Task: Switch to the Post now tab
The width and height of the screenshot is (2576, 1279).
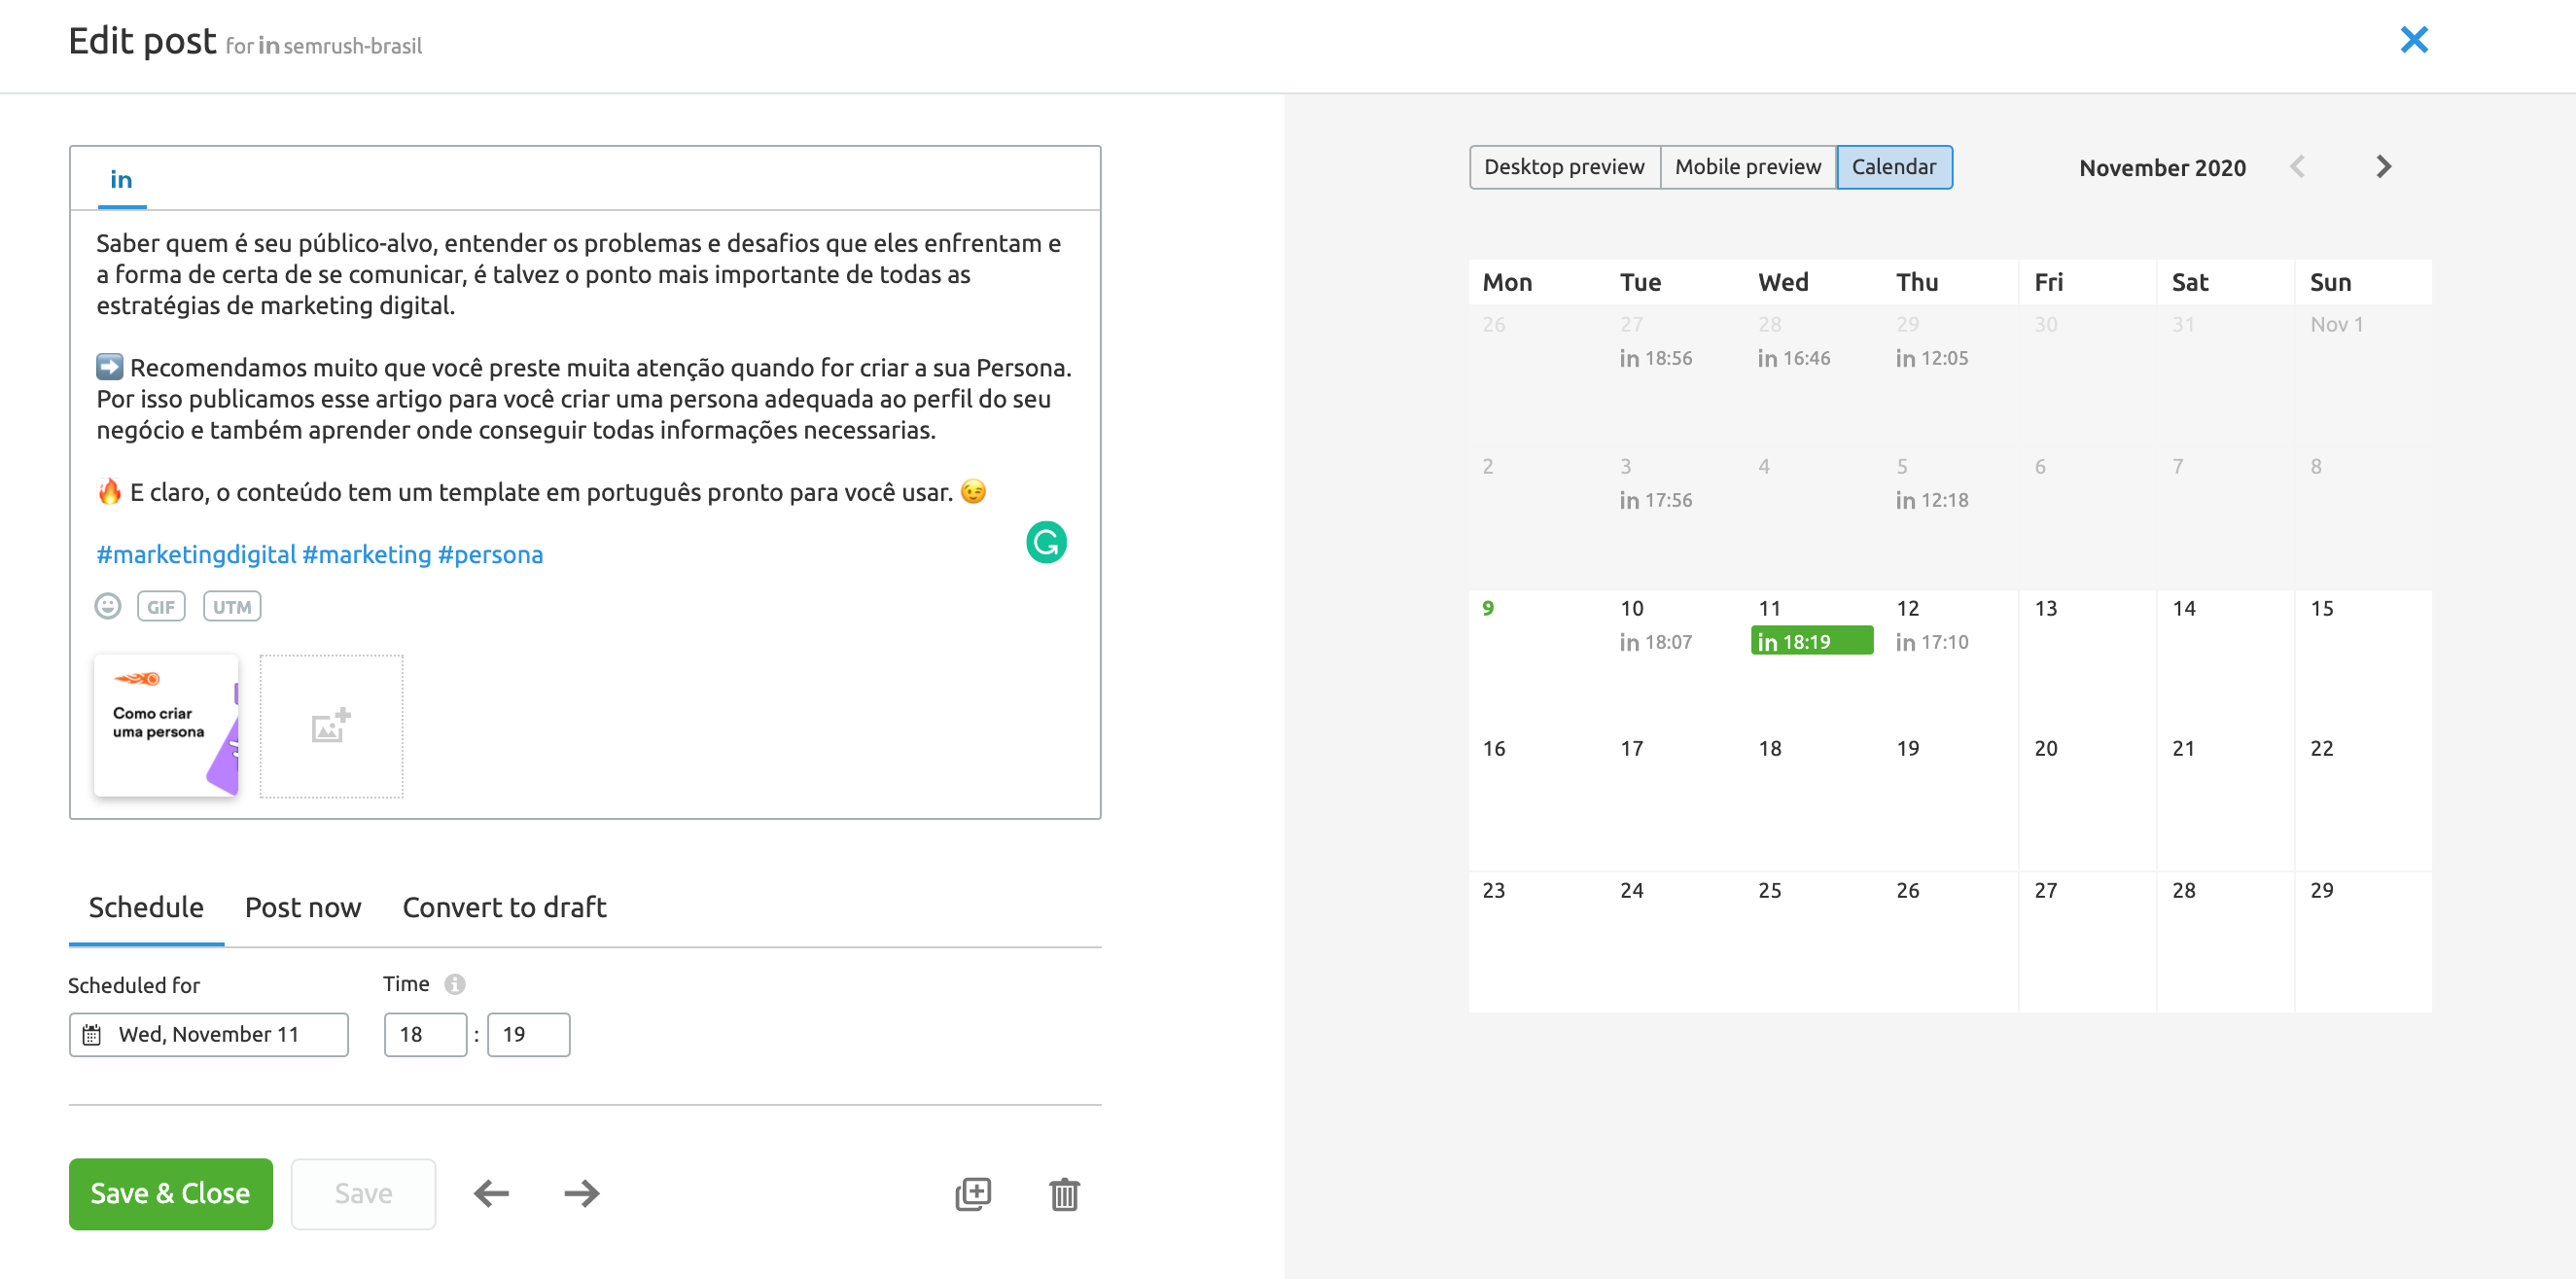Action: click(302, 907)
